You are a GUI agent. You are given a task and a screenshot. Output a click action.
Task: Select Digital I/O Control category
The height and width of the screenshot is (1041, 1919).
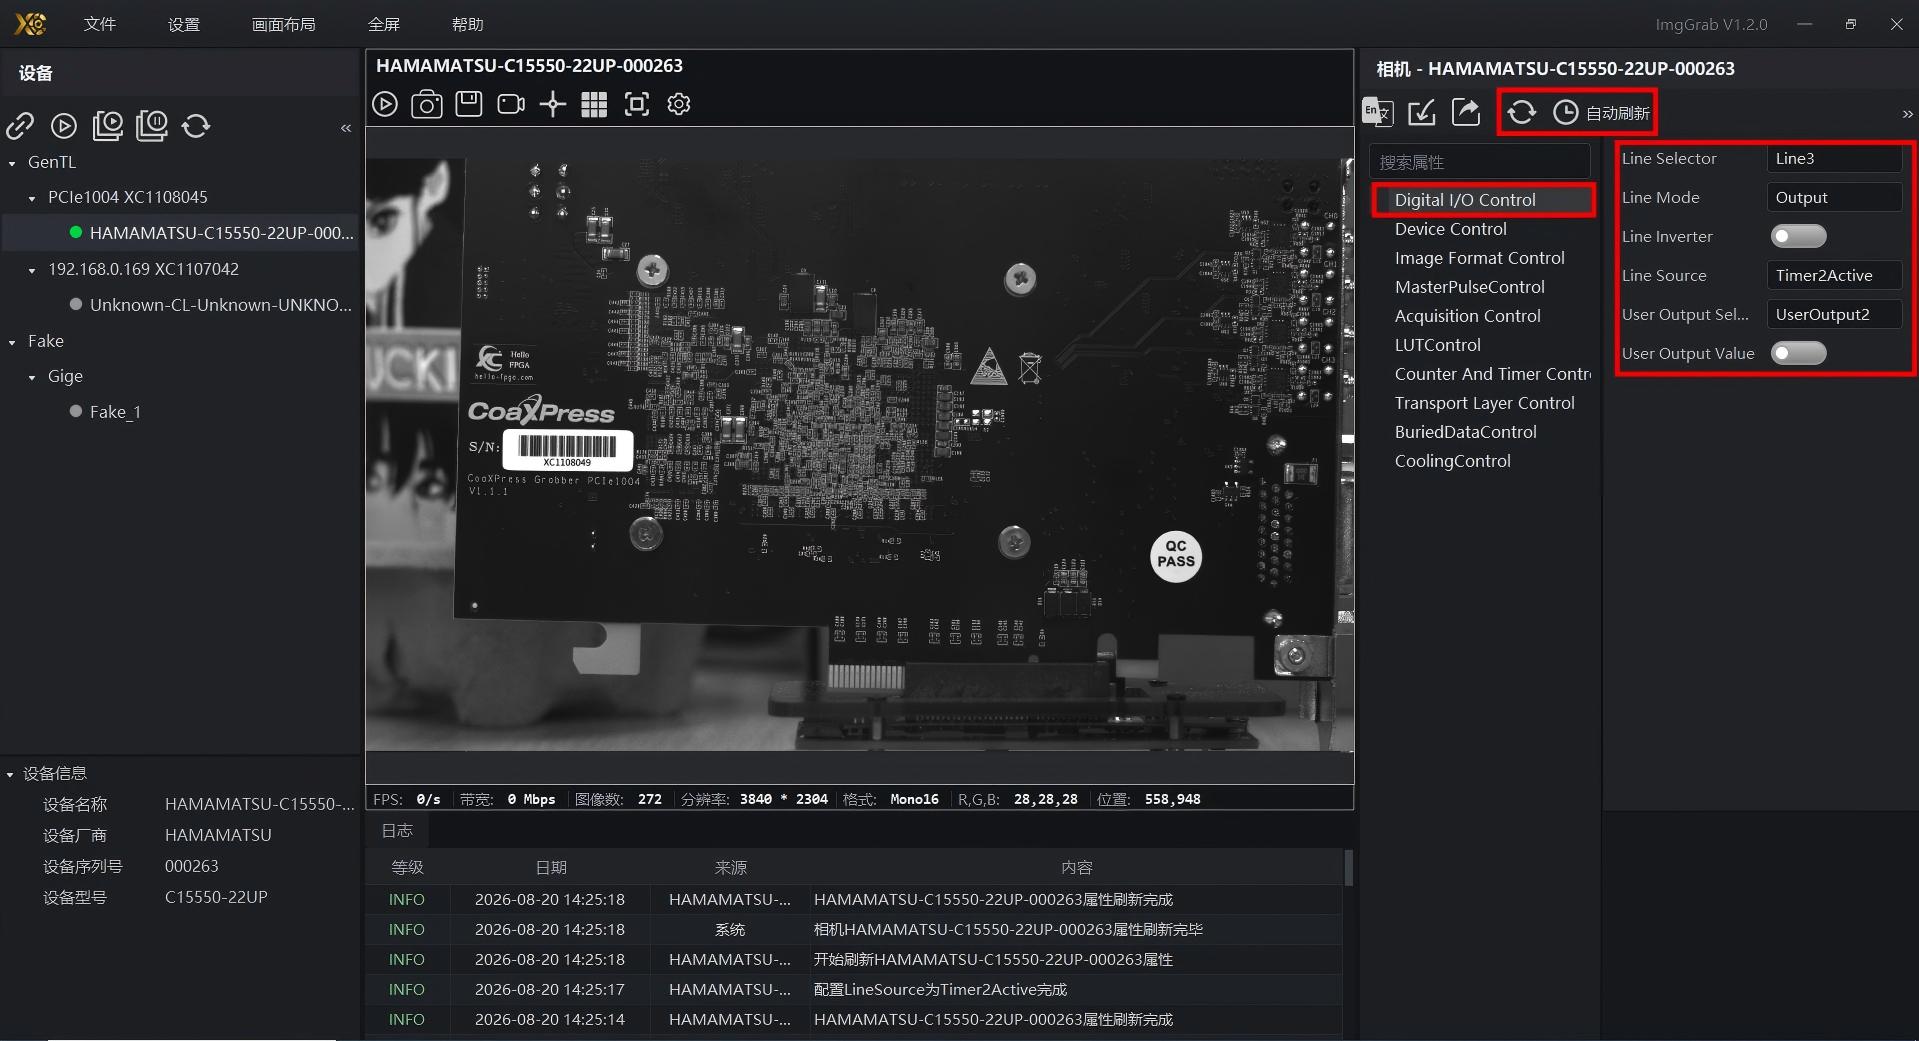pyautogui.click(x=1483, y=200)
